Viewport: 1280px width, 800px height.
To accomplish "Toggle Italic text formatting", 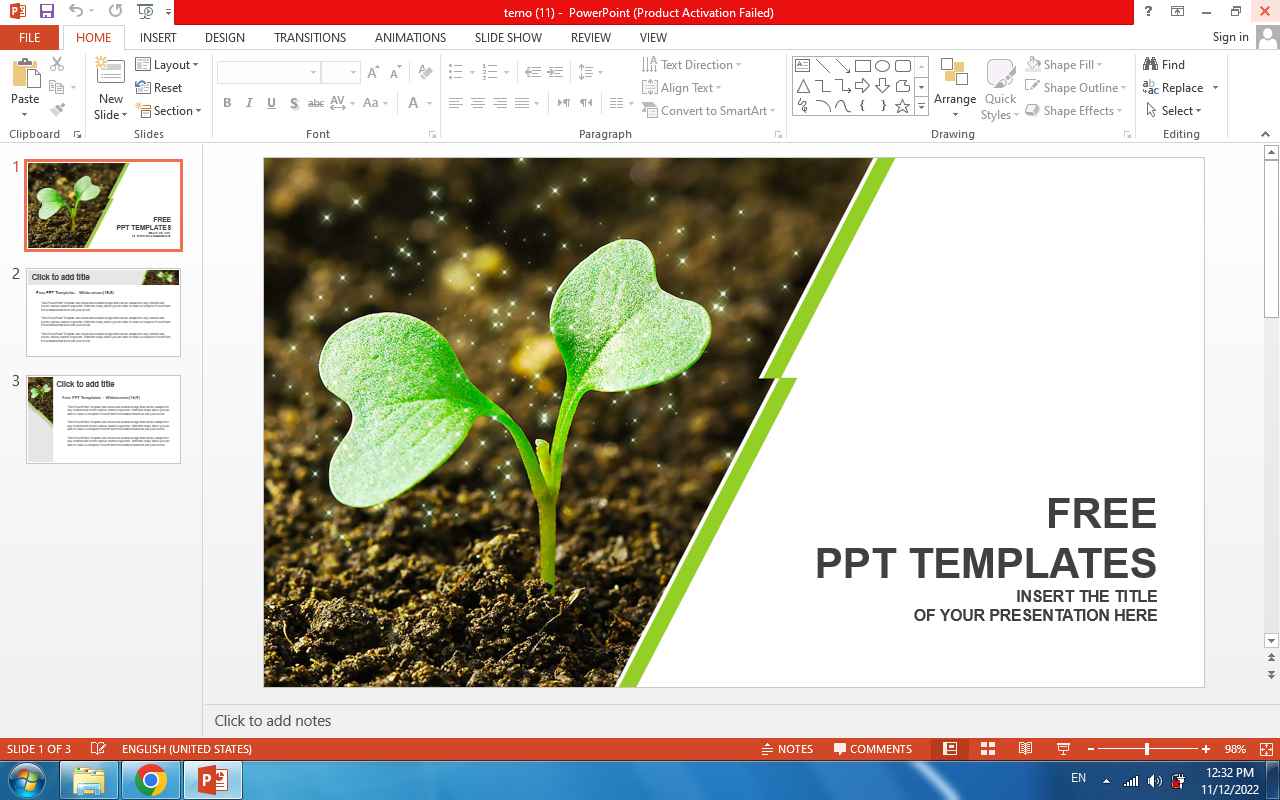I will (249, 103).
